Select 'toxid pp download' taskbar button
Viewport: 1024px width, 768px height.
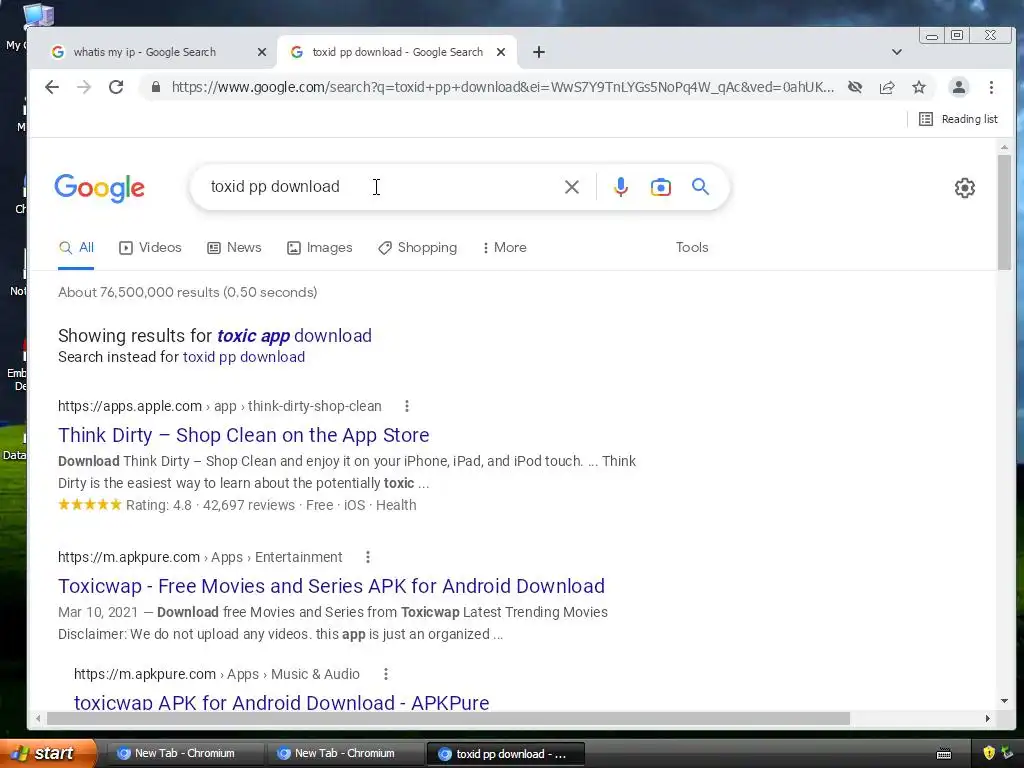tap(505, 754)
